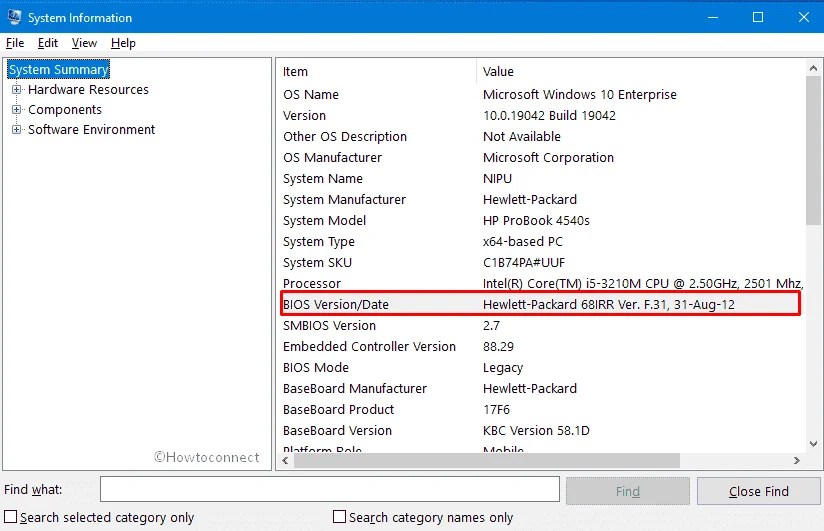
Task: Select the Other OS Description row
Action: [541, 137]
